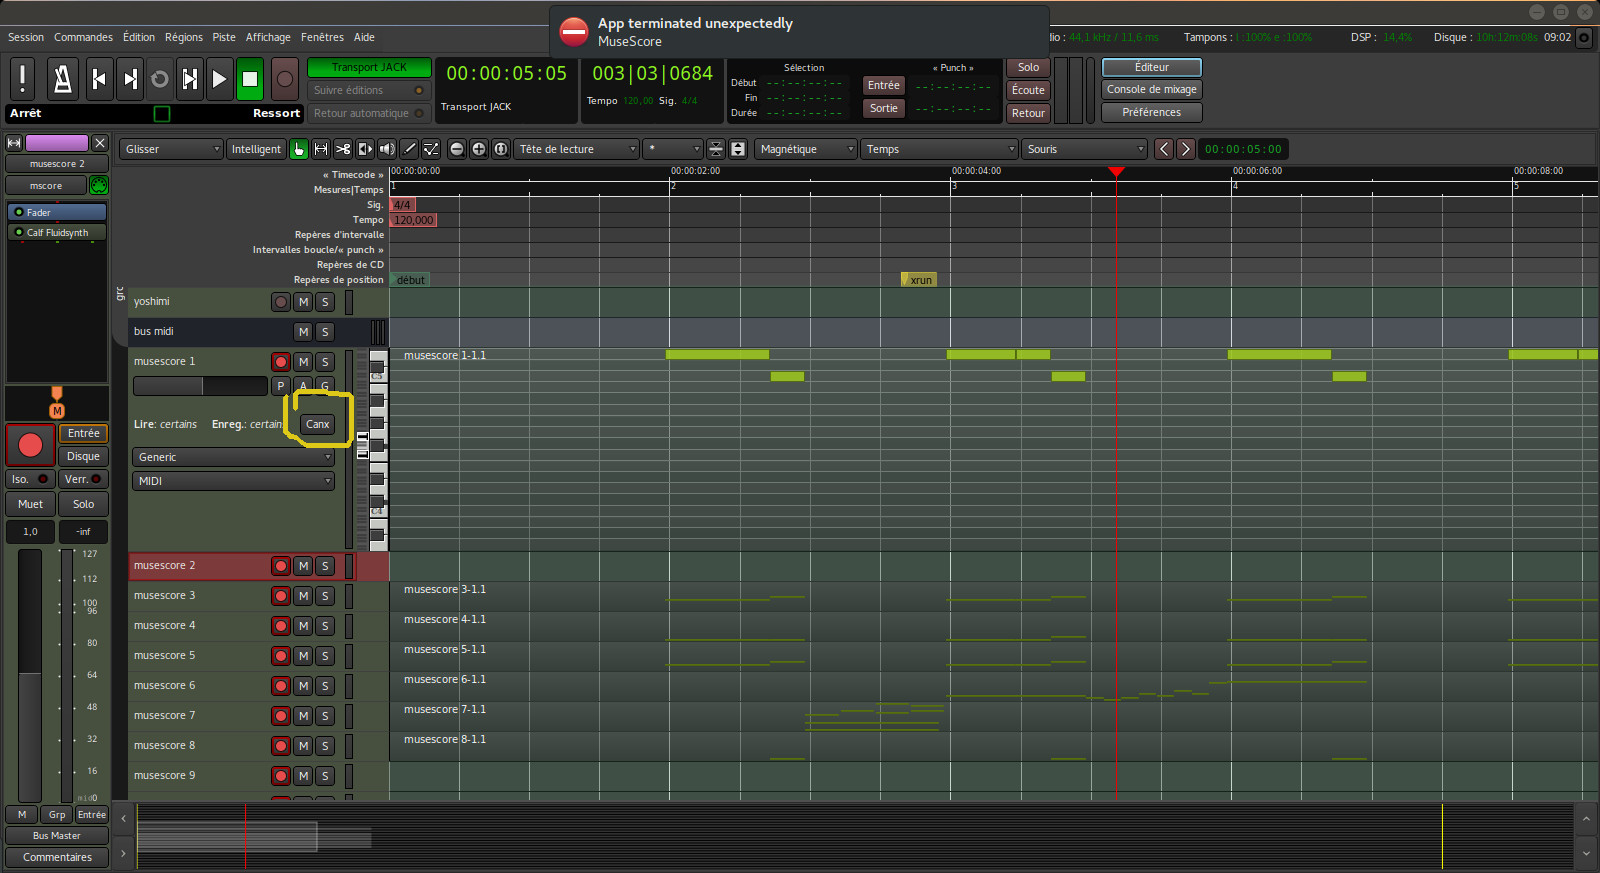Click the green transport Stop button
This screenshot has width=1600, height=873.
(x=250, y=79)
